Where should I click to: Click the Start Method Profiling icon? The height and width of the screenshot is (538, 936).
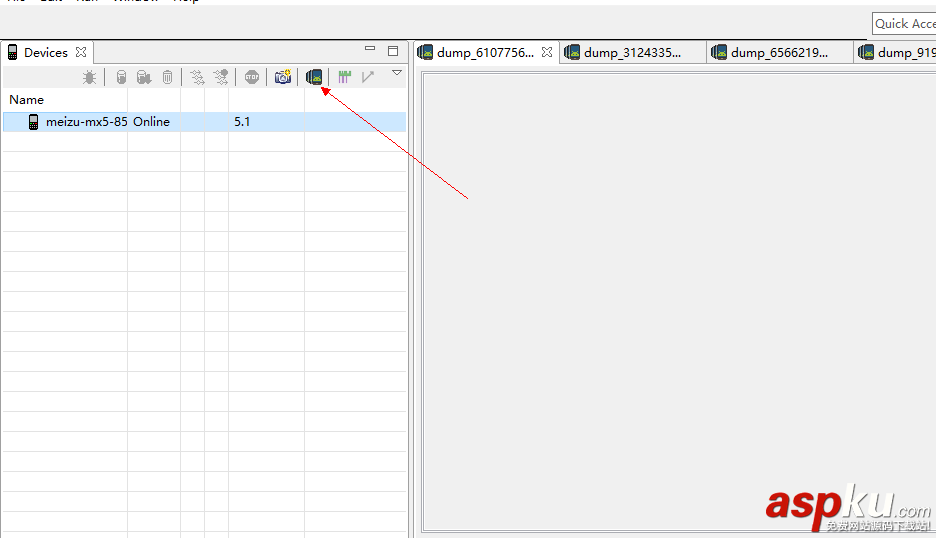coord(221,77)
